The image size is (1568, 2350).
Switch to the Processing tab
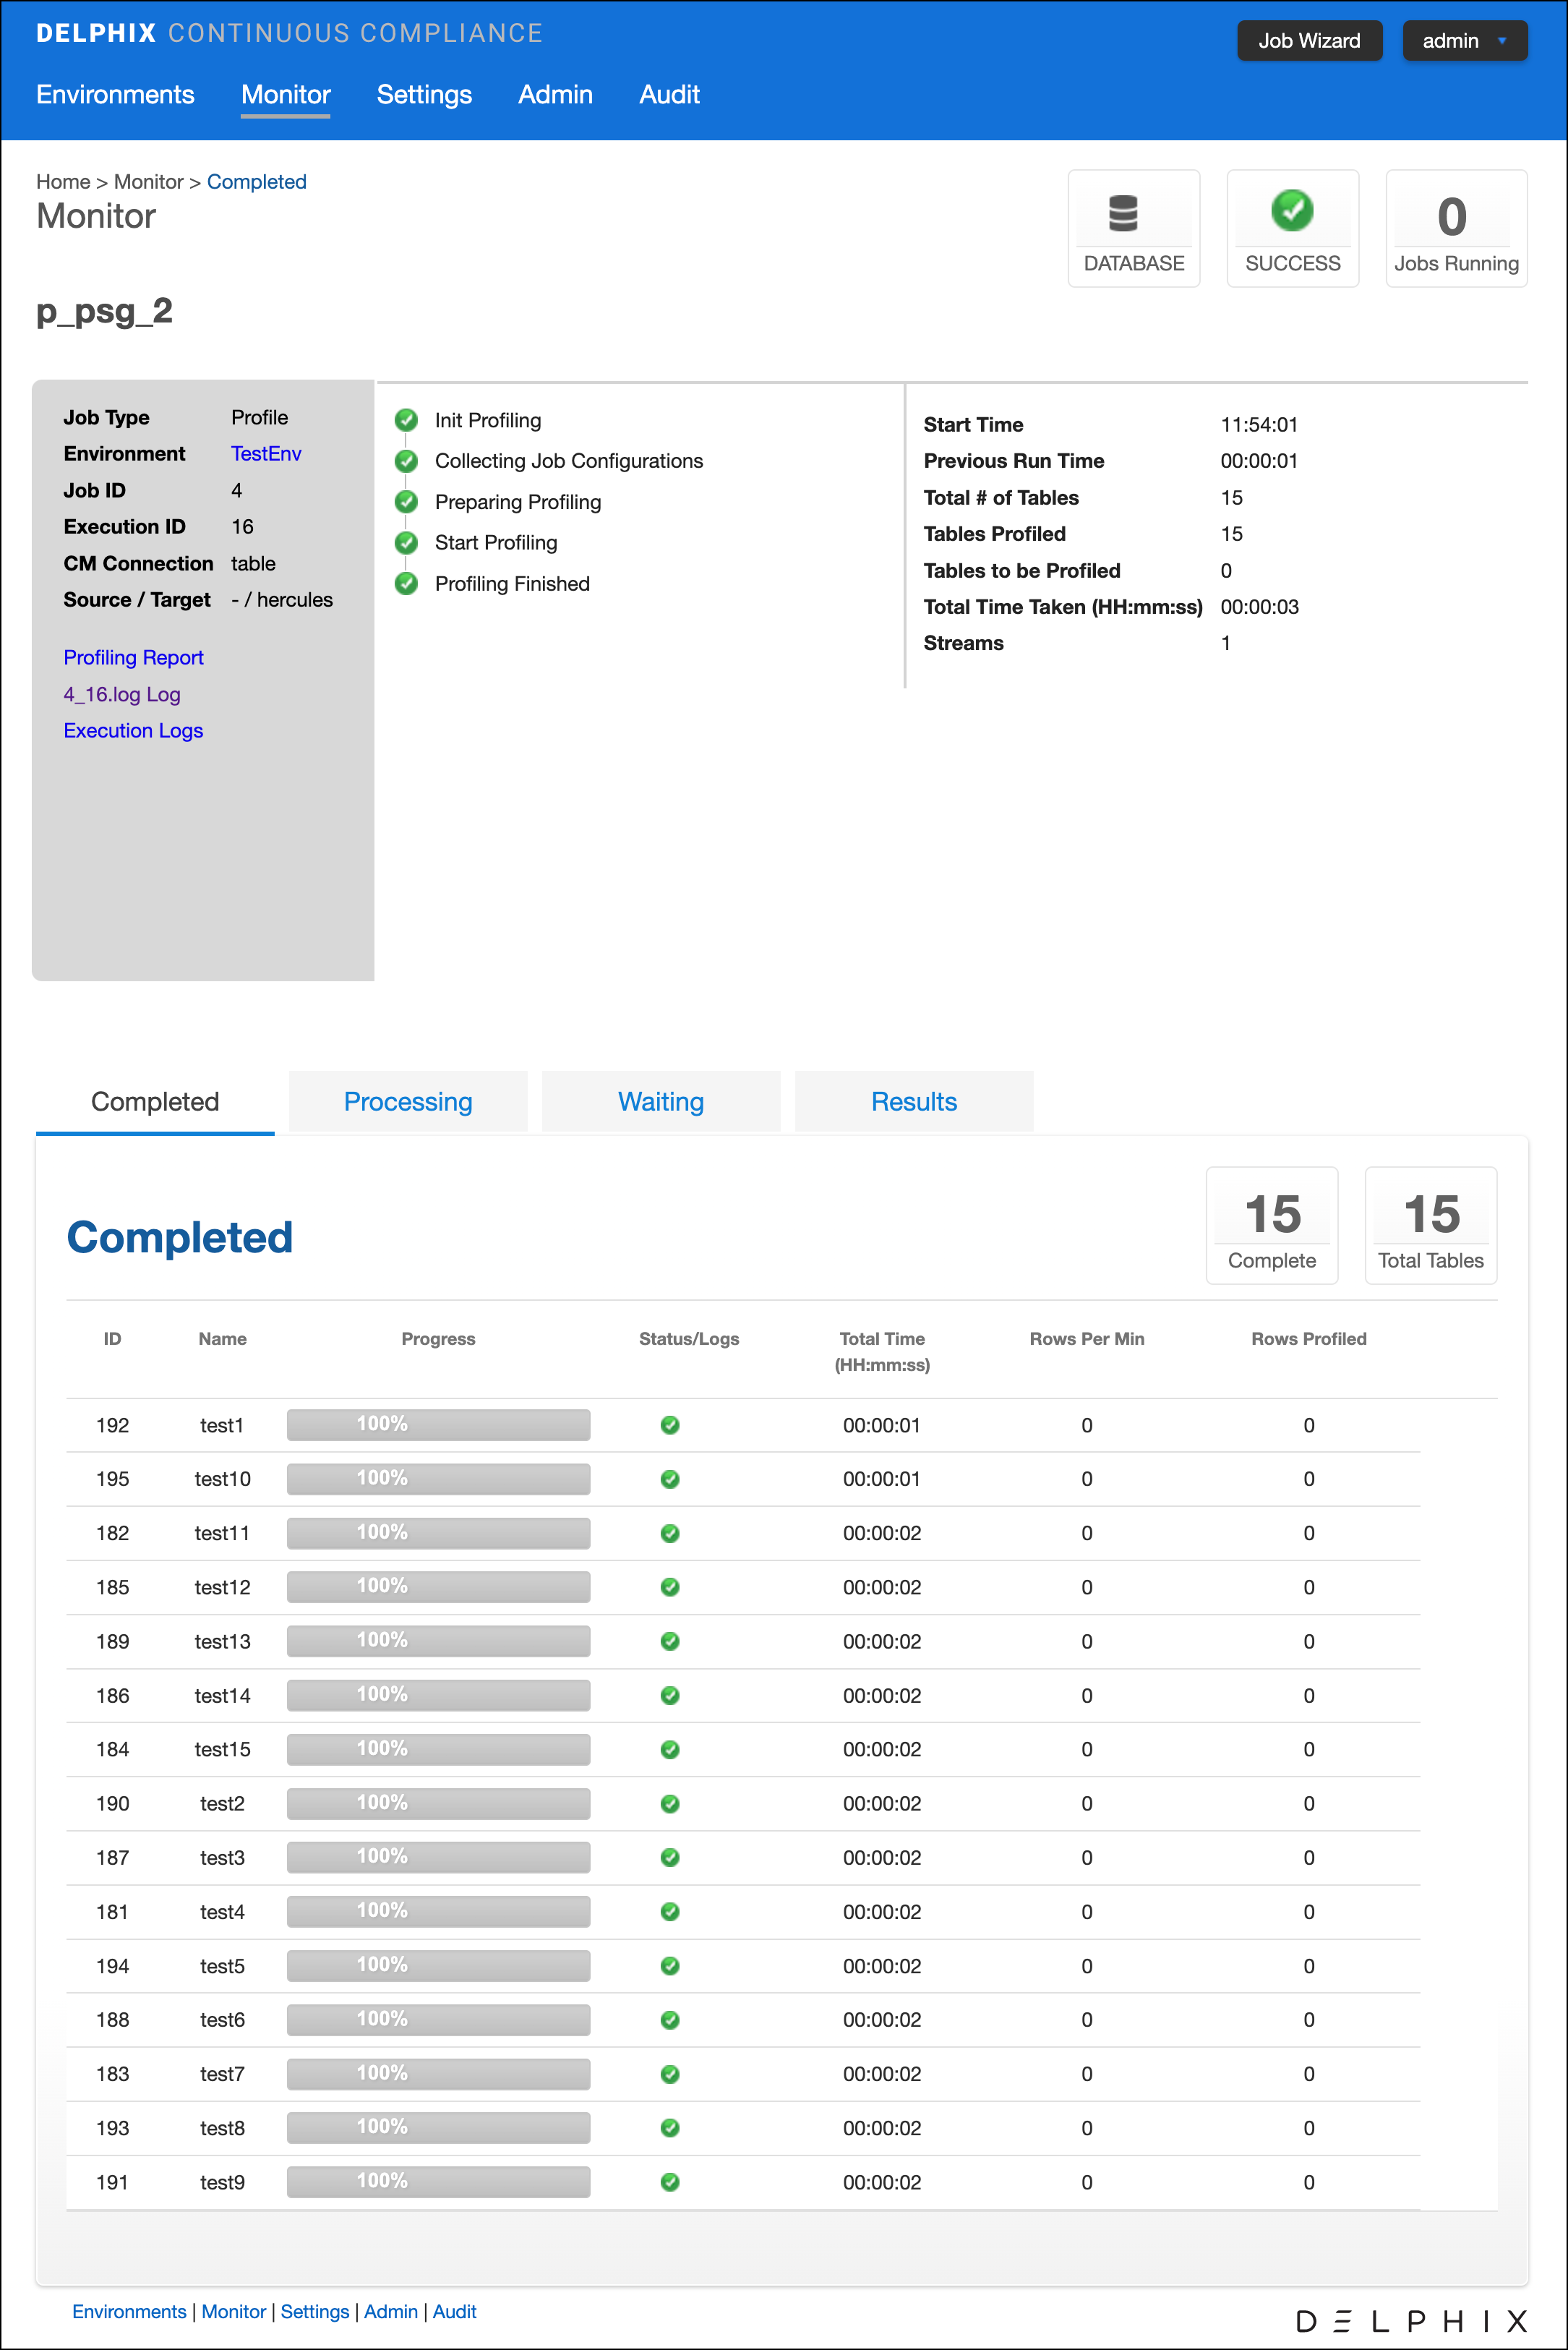click(408, 1102)
